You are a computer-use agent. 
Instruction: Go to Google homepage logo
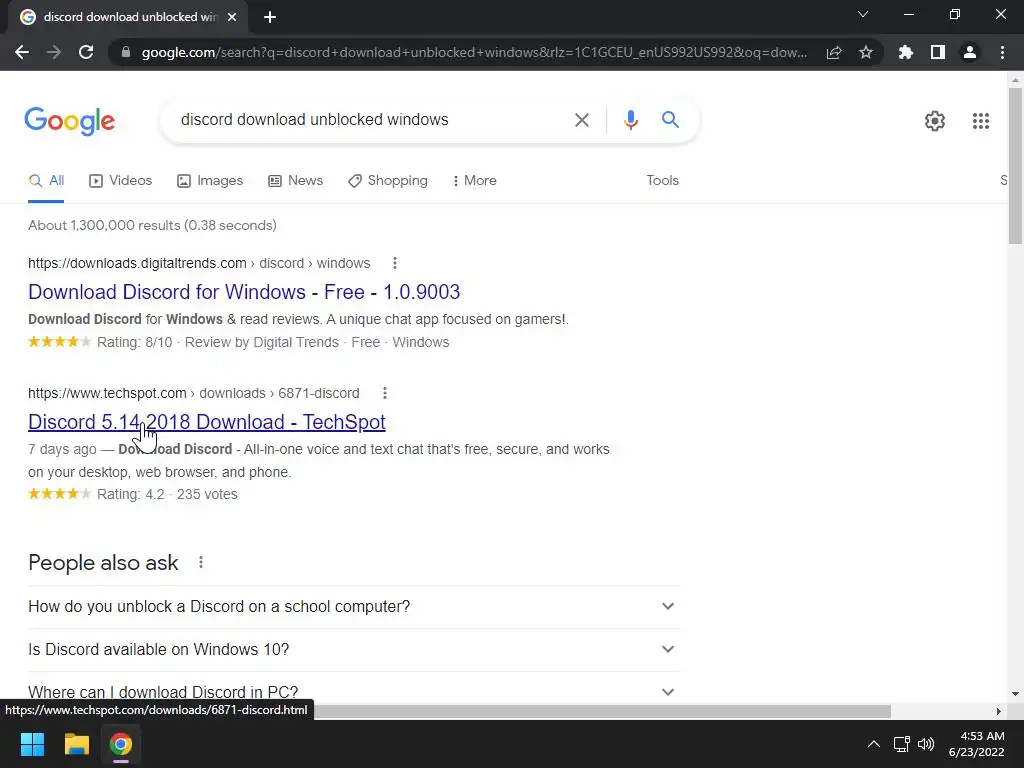[69, 121]
